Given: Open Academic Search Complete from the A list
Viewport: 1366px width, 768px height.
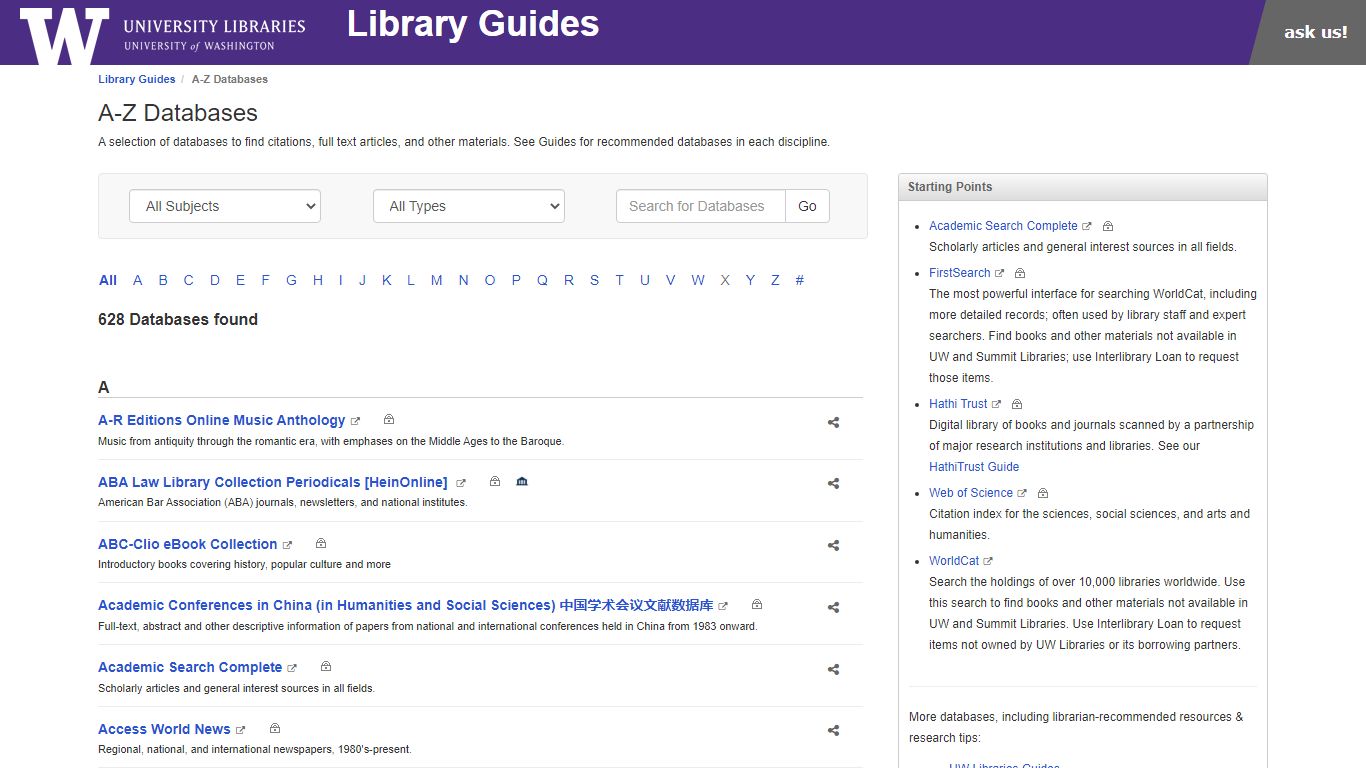Looking at the screenshot, I should tap(190, 667).
